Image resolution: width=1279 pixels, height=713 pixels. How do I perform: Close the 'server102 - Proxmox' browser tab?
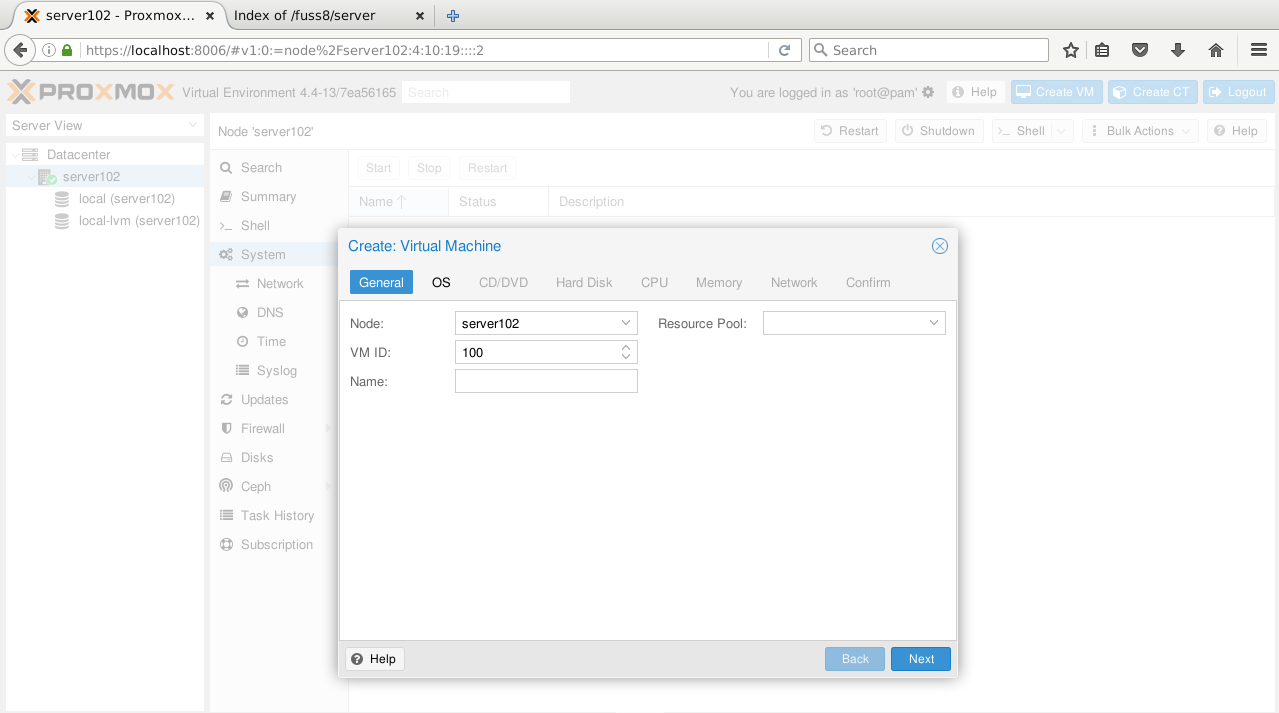click(x=211, y=16)
